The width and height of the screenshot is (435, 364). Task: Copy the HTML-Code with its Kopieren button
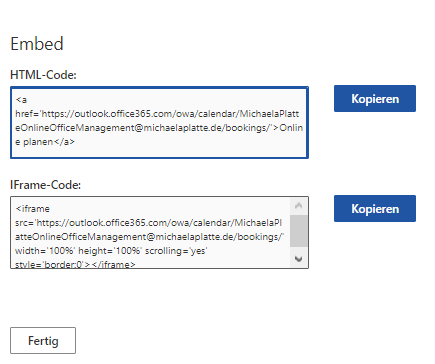tap(375, 98)
